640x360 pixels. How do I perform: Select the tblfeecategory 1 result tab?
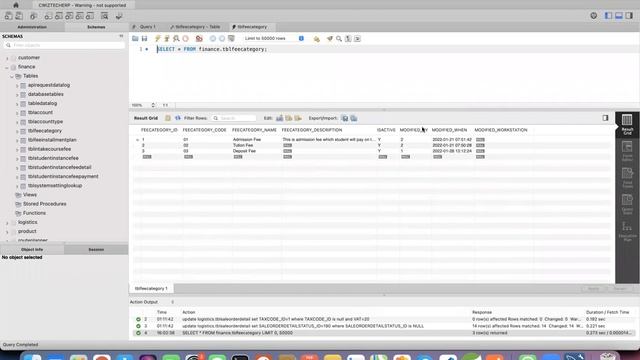coord(151,288)
